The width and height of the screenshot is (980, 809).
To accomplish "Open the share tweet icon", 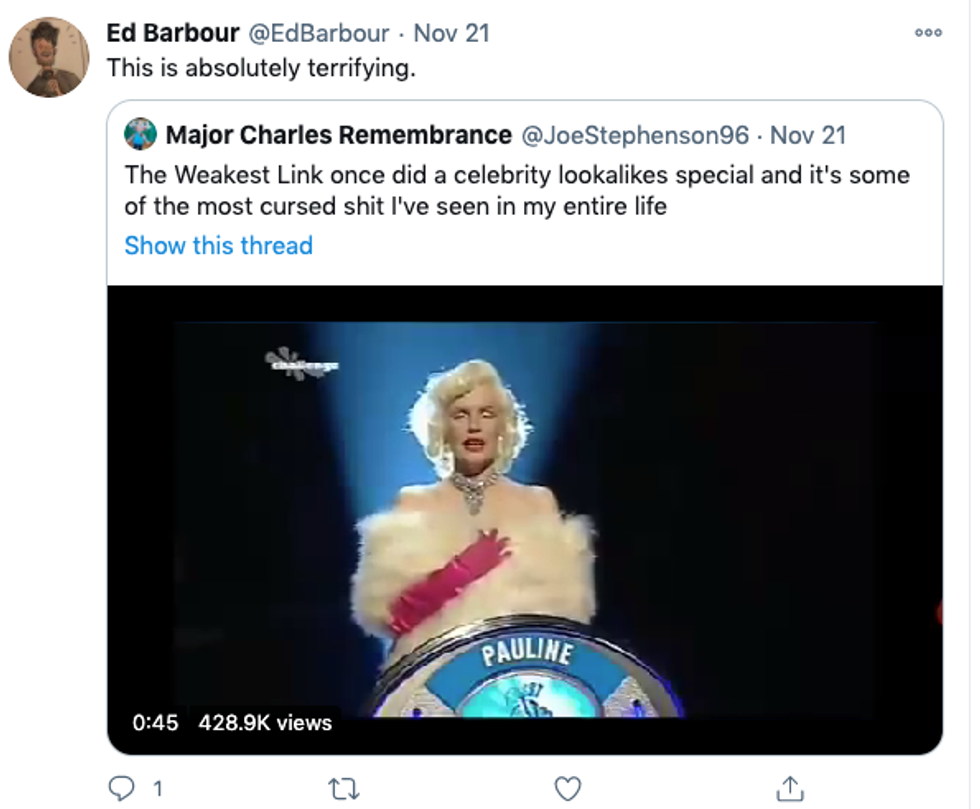I will coord(789,788).
